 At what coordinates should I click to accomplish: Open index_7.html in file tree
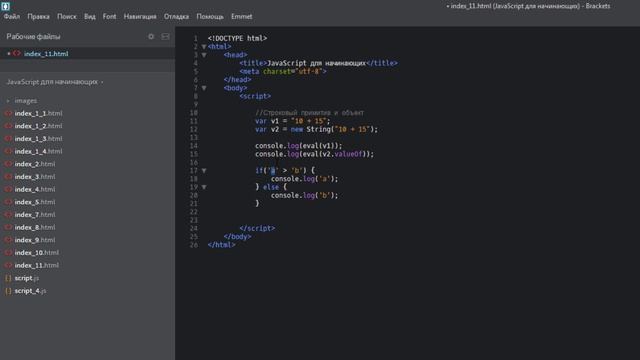pos(35,214)
